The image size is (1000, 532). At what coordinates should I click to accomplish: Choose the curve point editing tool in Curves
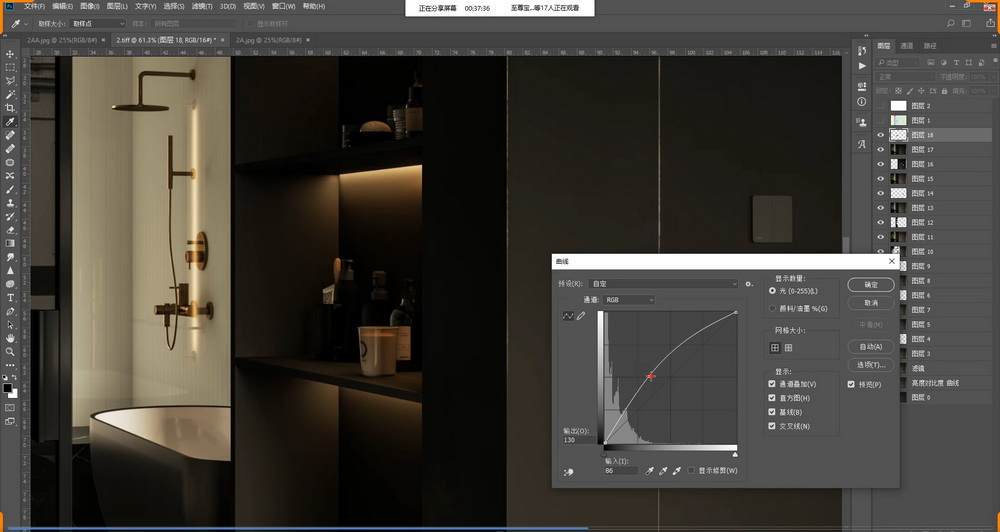pyautogui.click(x=568, y=316)
